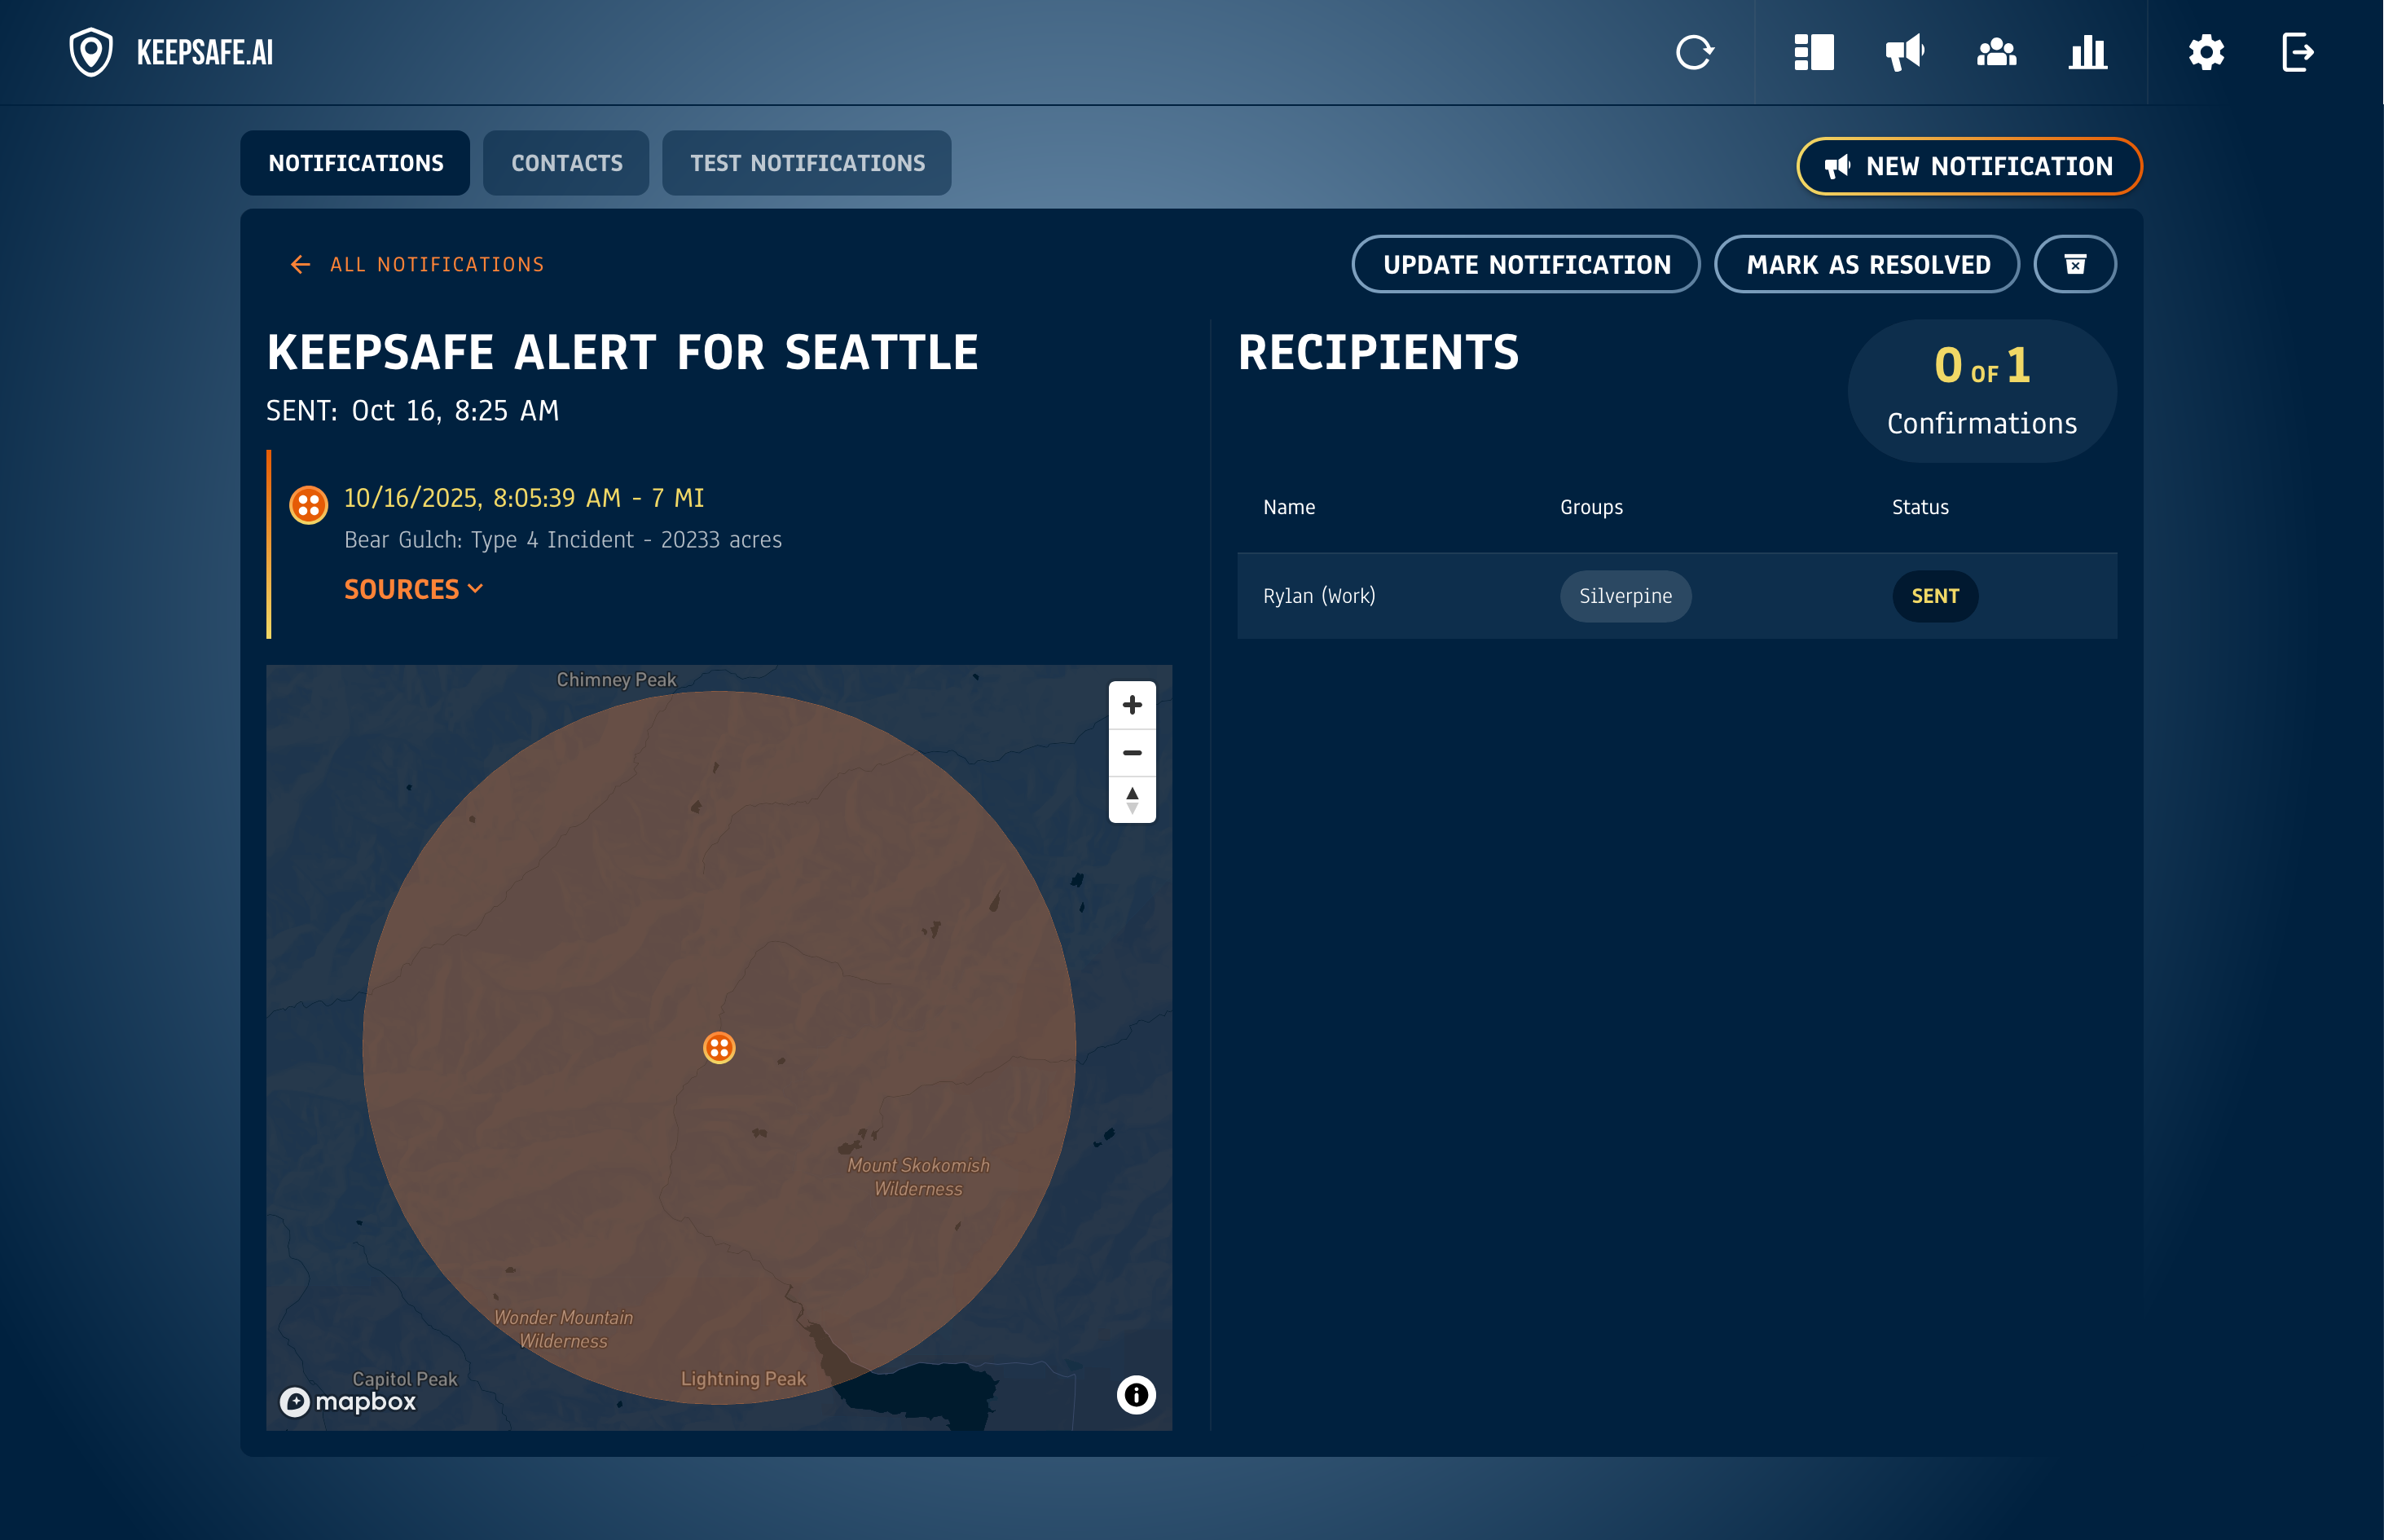Click the incident marker on the map
2384x1540 pixels.
(x=719, y=1048)
